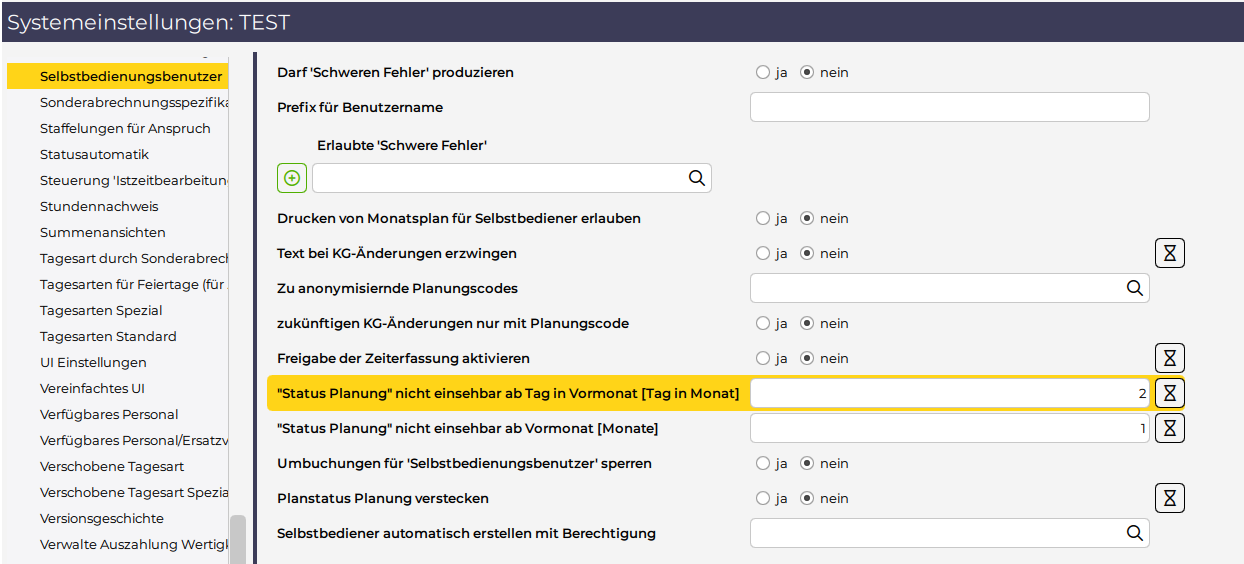
Task: Click hourglass icon for Planstatus Planung verstecken
Action: [x=1169, y=498]
